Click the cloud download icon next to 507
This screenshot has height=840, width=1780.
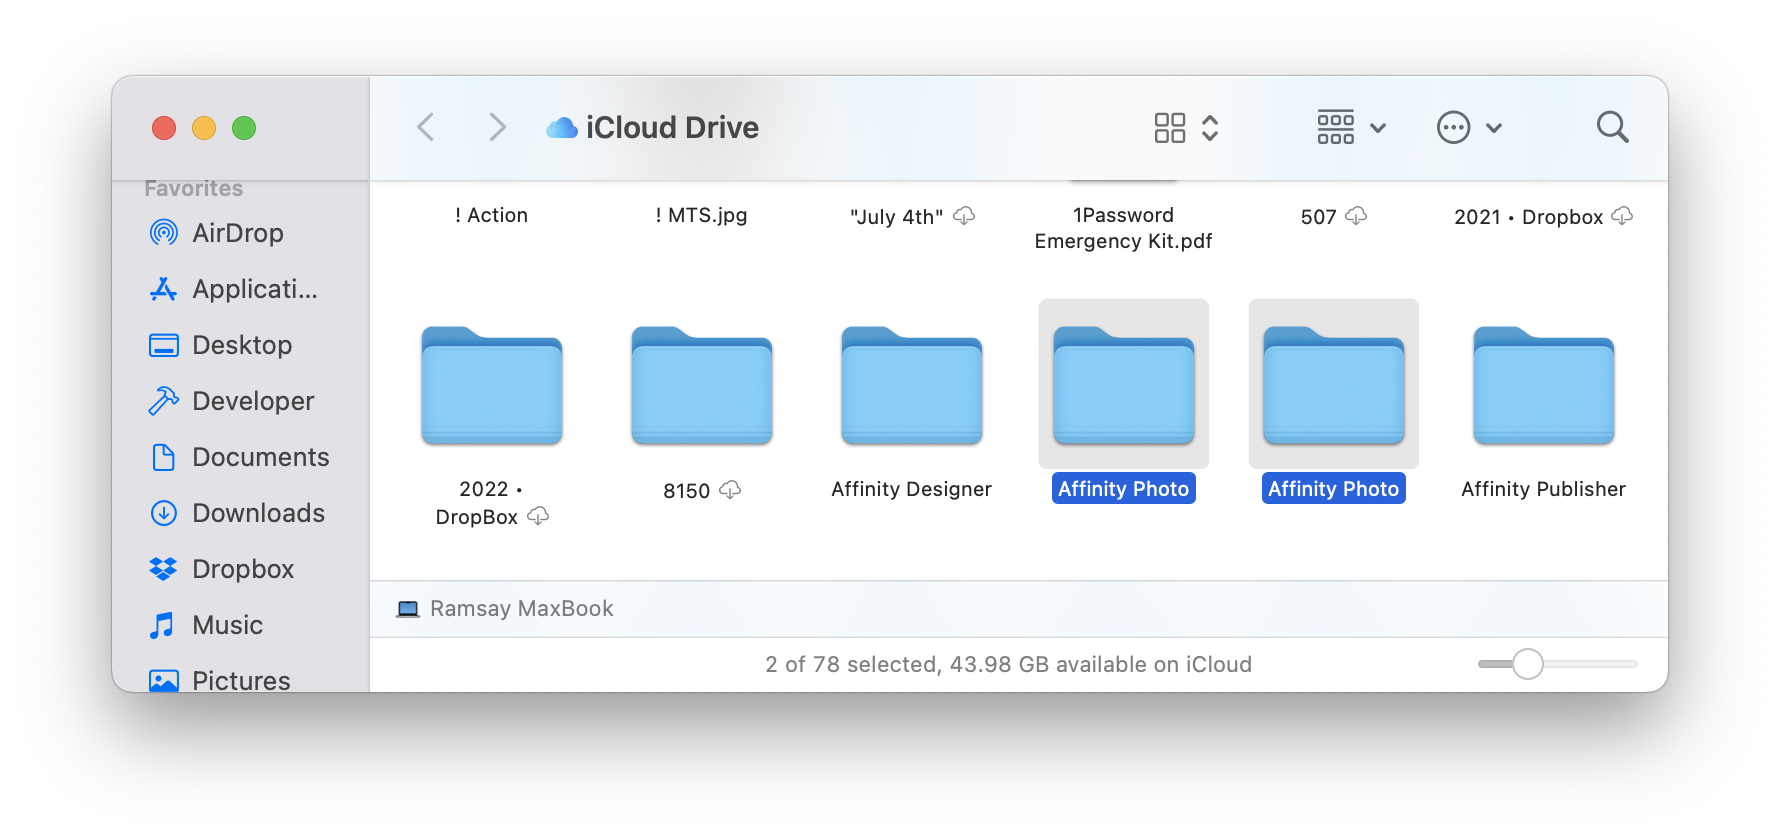click(1356, 216)
